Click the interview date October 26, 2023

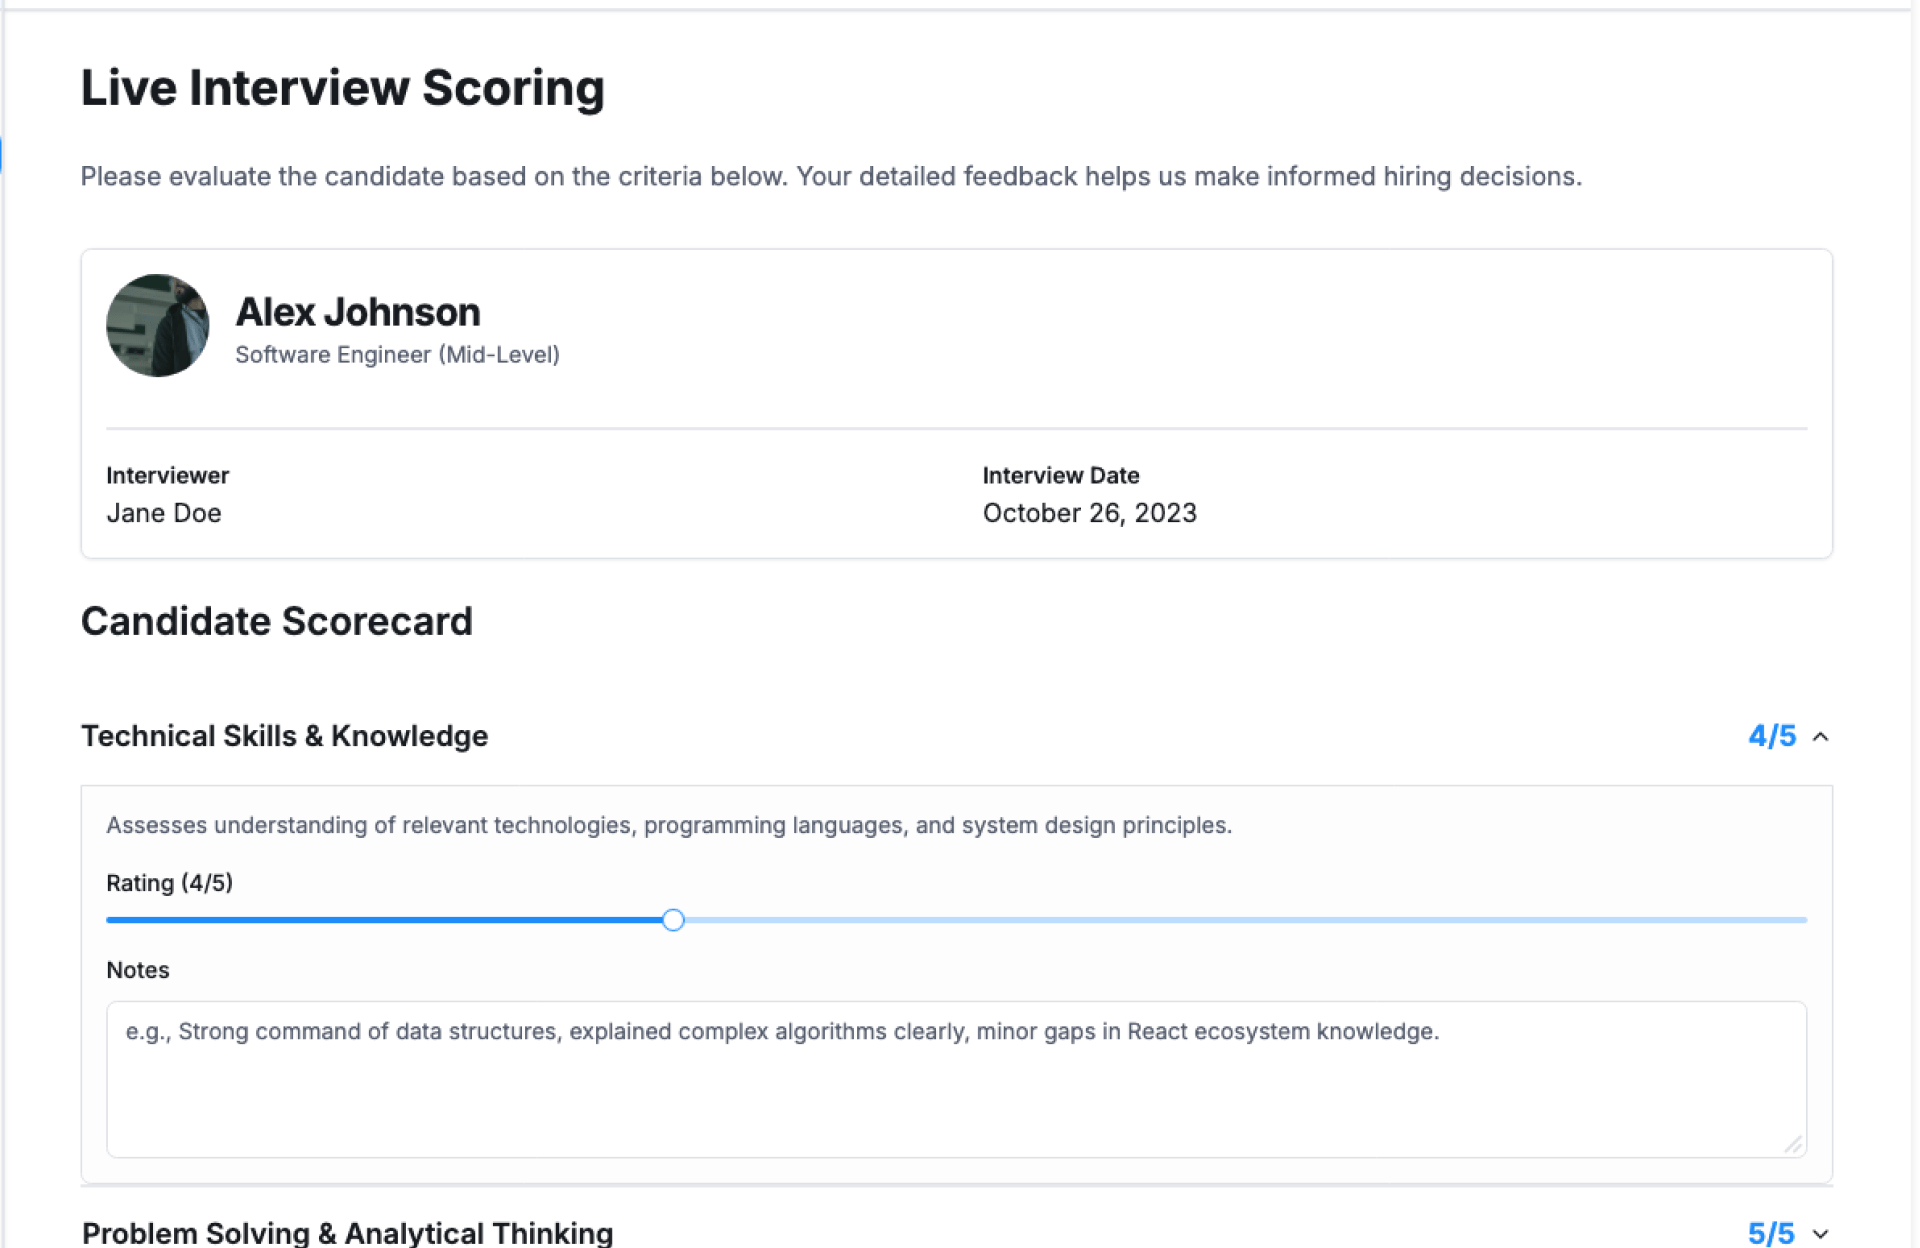point(1089,513)
